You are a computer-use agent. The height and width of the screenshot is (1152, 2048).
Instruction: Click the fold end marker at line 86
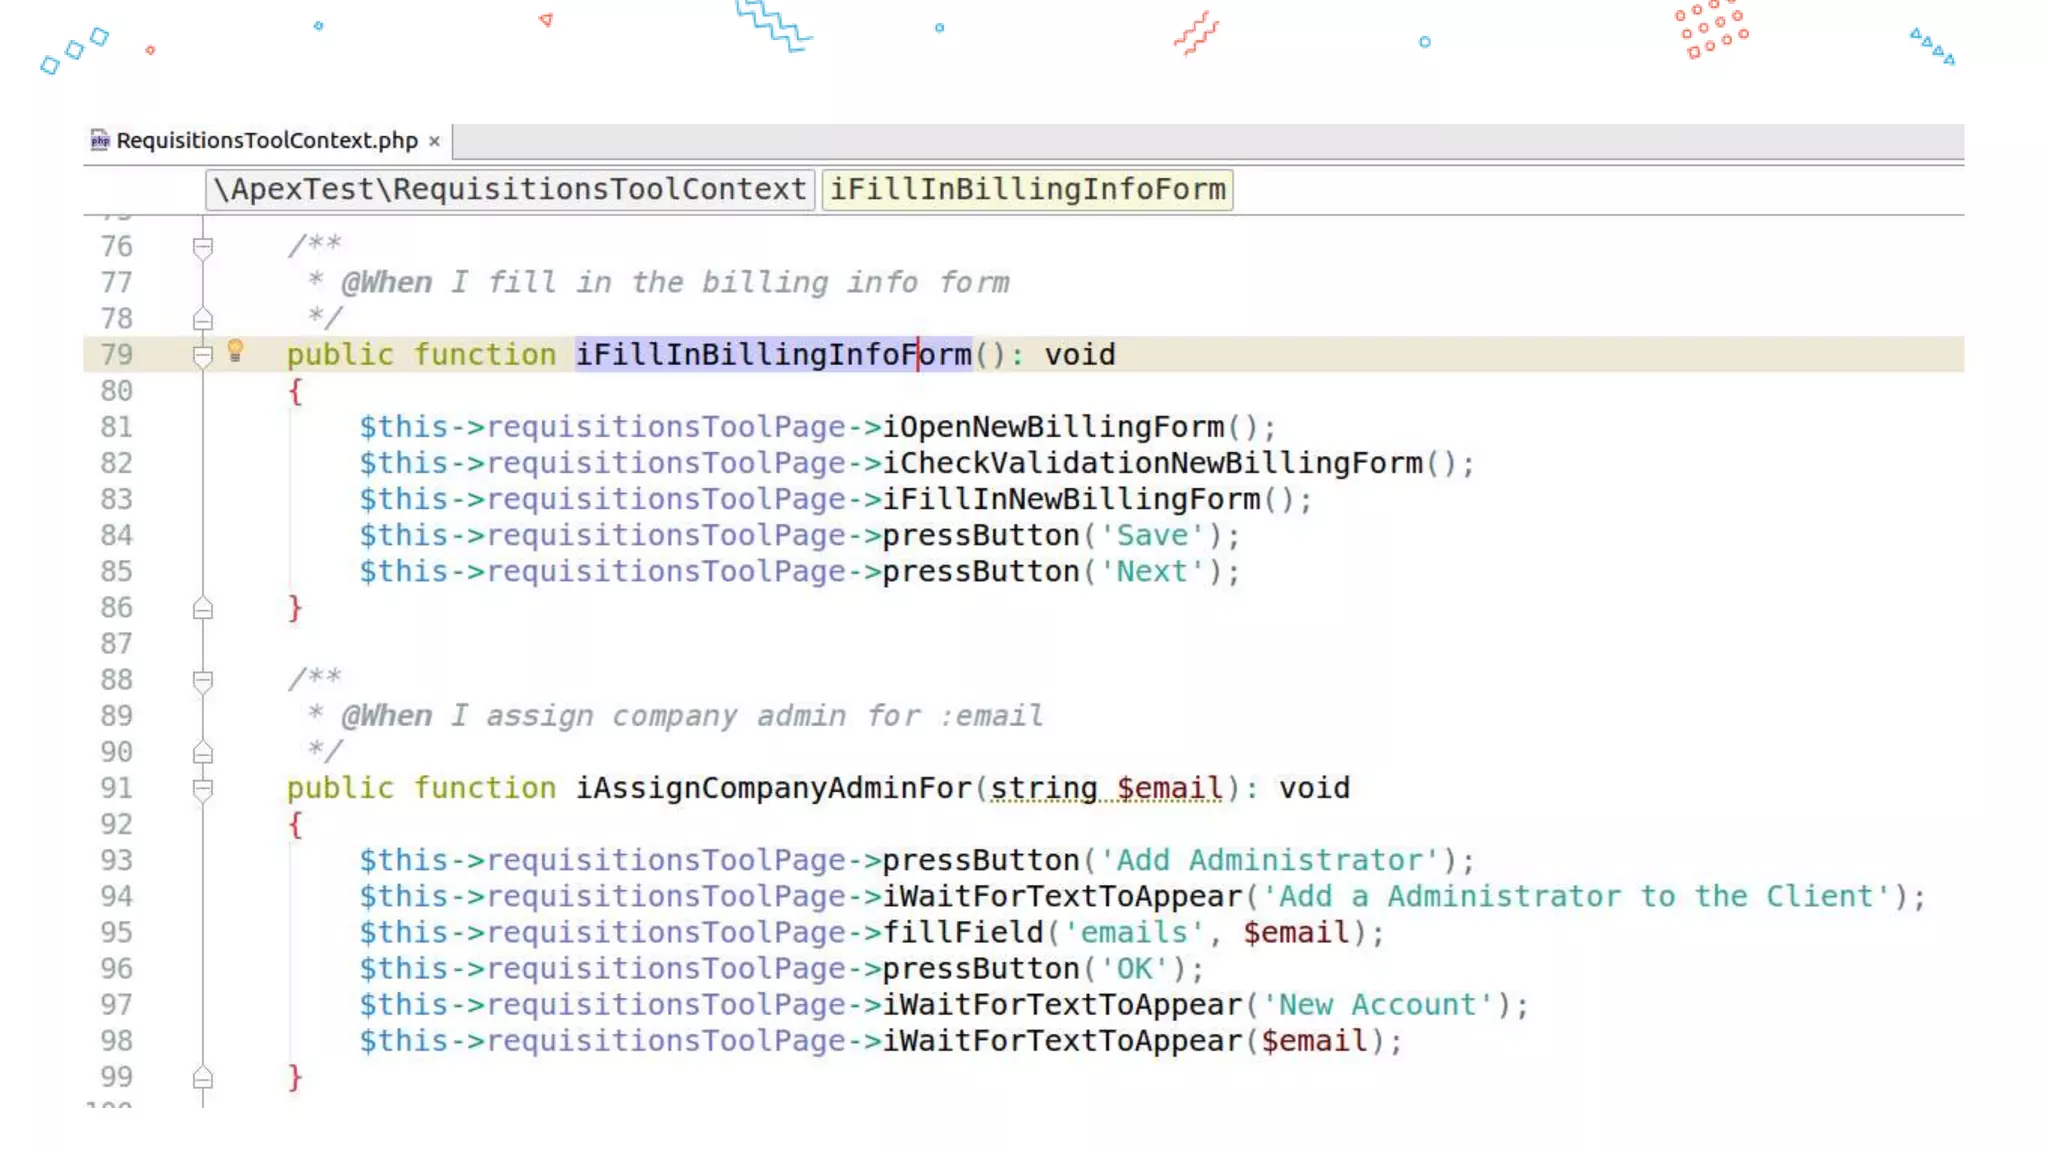click(203, 608)
